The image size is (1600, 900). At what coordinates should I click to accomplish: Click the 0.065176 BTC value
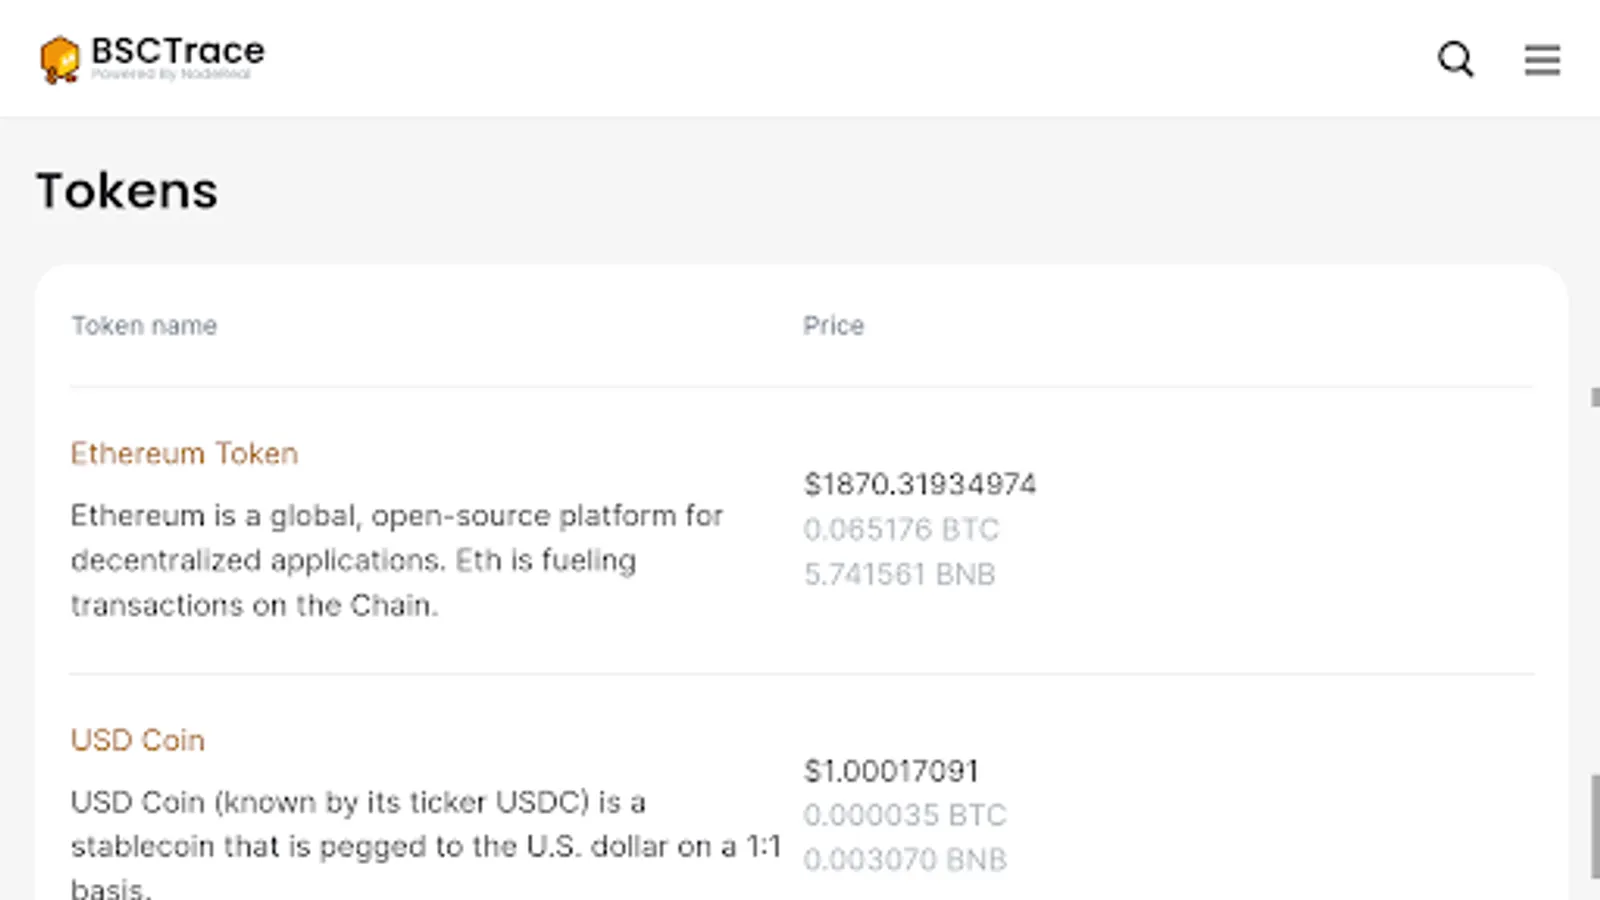point(901,530)
